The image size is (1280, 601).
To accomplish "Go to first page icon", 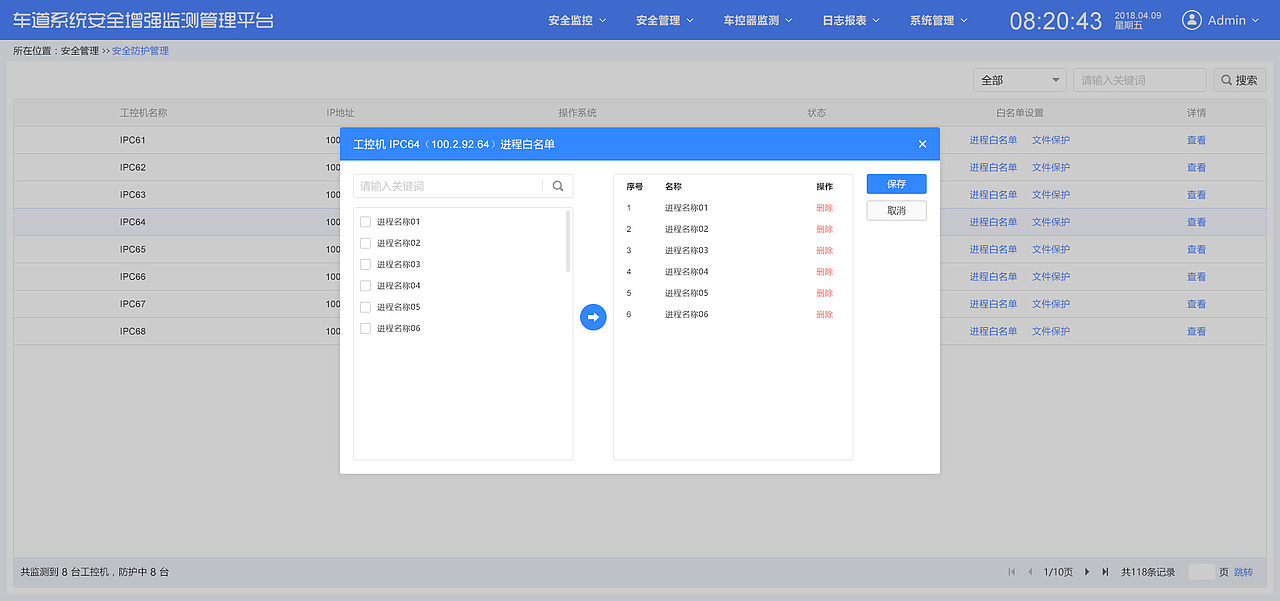I will (x=1012, y=572).
